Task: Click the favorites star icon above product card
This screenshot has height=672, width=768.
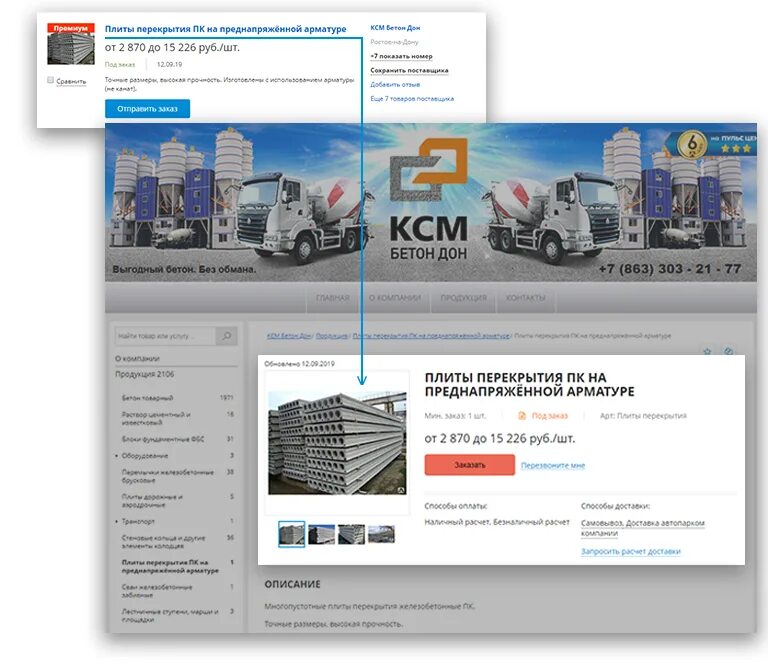Action: point(707,351)
